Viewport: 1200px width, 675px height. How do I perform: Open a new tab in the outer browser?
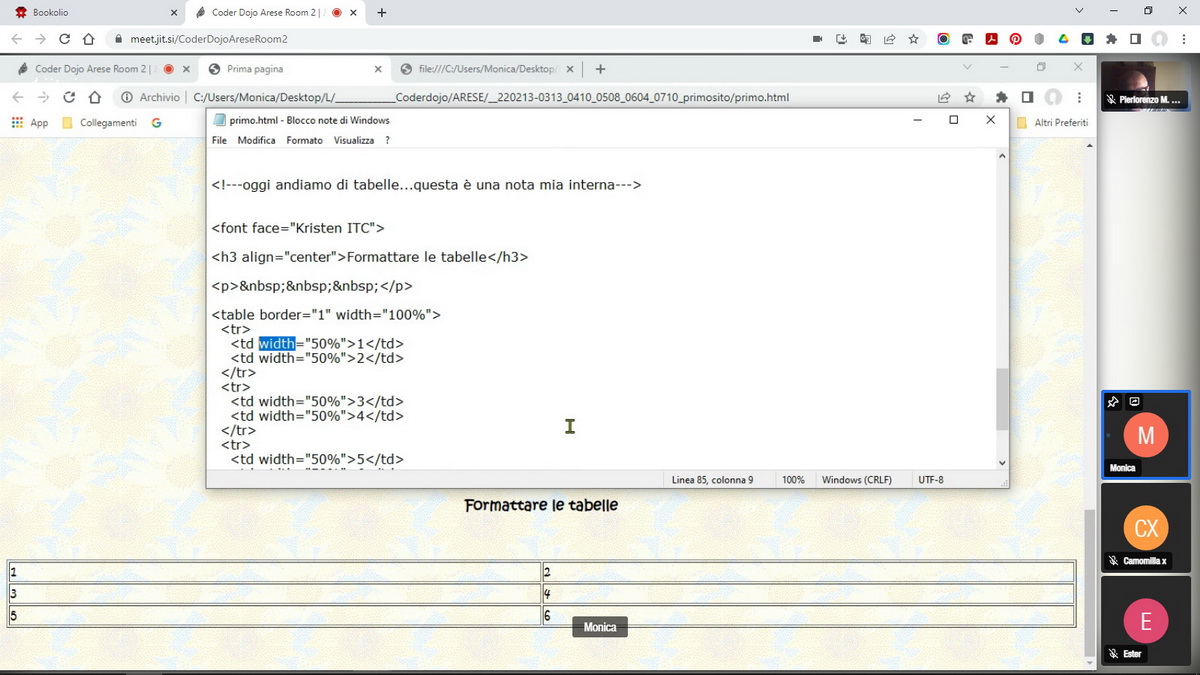pos(382,12)
